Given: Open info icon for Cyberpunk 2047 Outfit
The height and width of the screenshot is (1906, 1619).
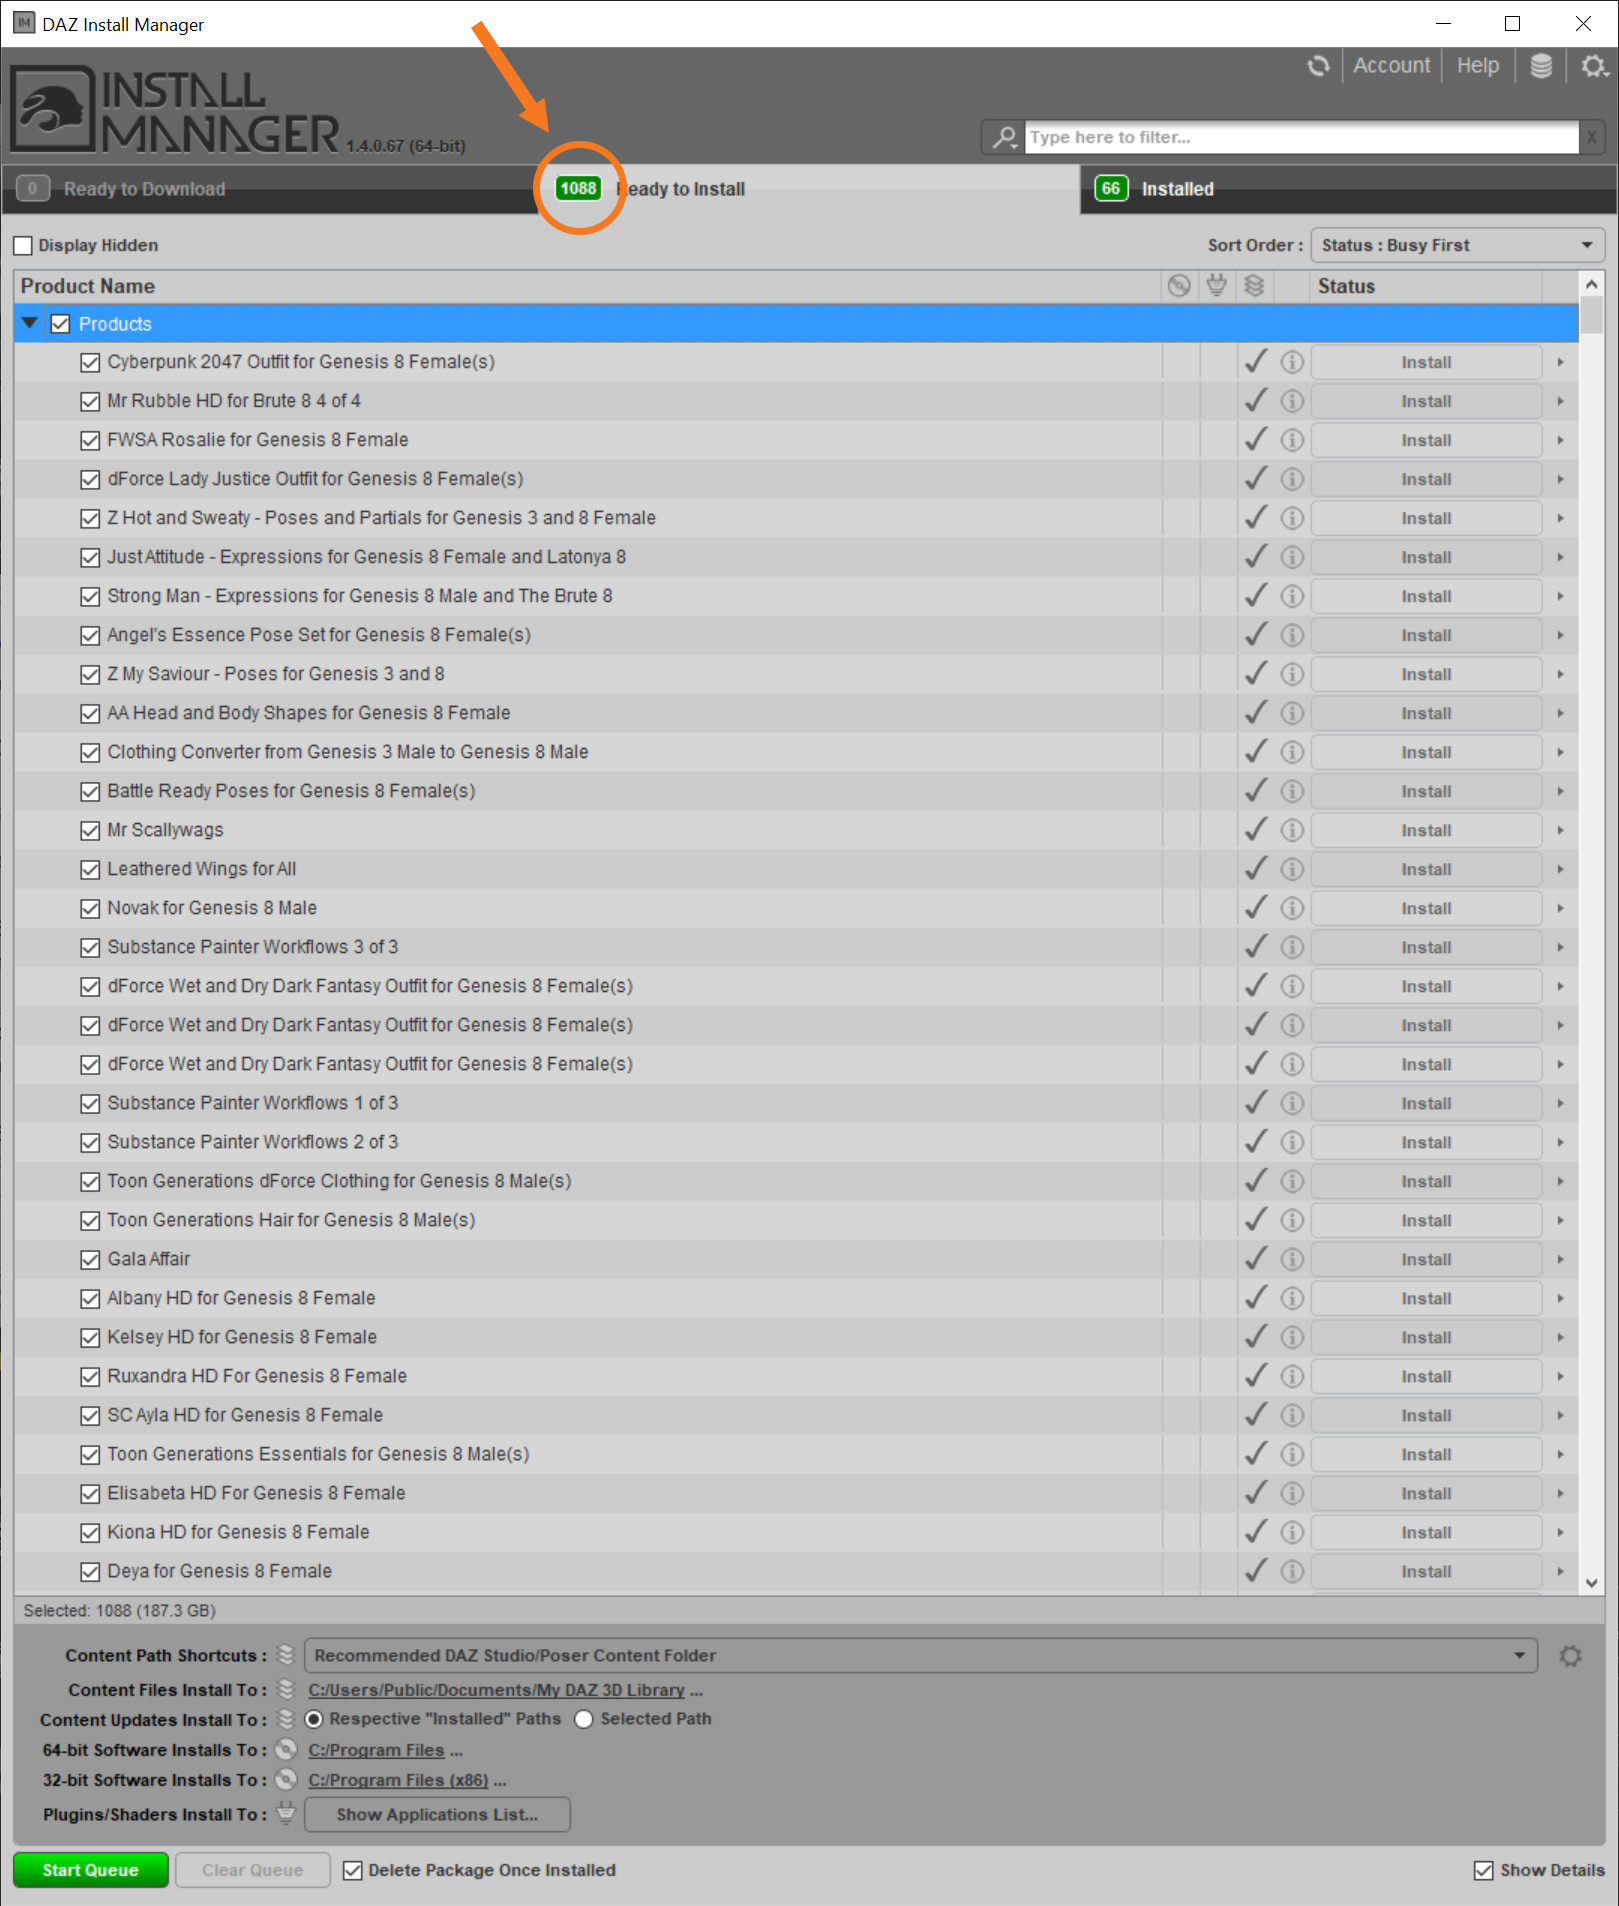Looking at the screenshot, I should pos(1292,362).
